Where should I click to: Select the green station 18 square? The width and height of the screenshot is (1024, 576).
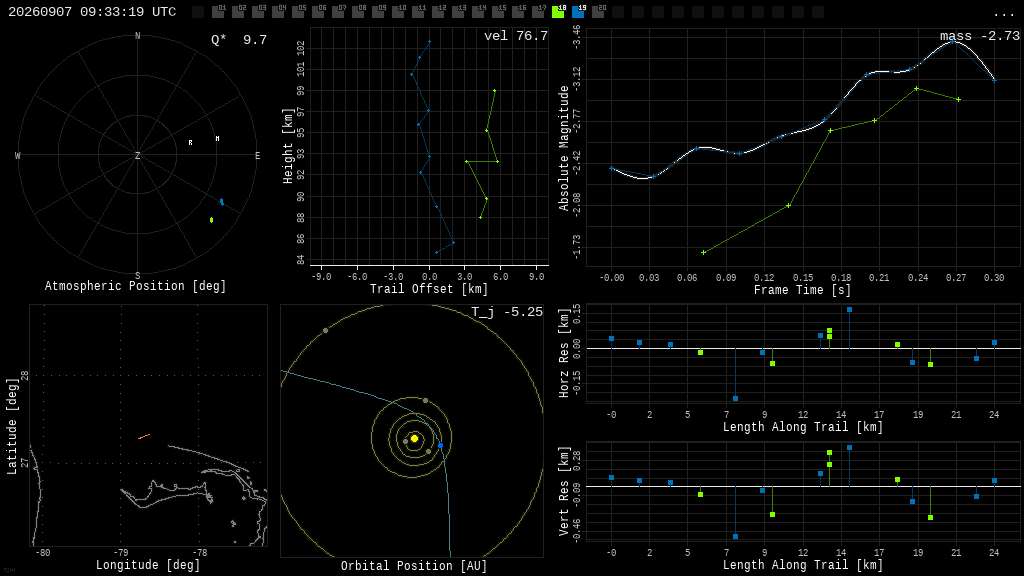pos(558,12)
